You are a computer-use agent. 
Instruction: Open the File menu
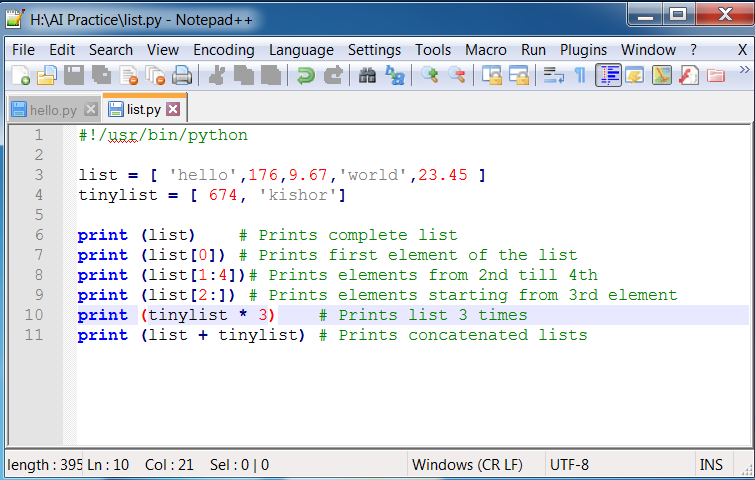click(23, 50)
